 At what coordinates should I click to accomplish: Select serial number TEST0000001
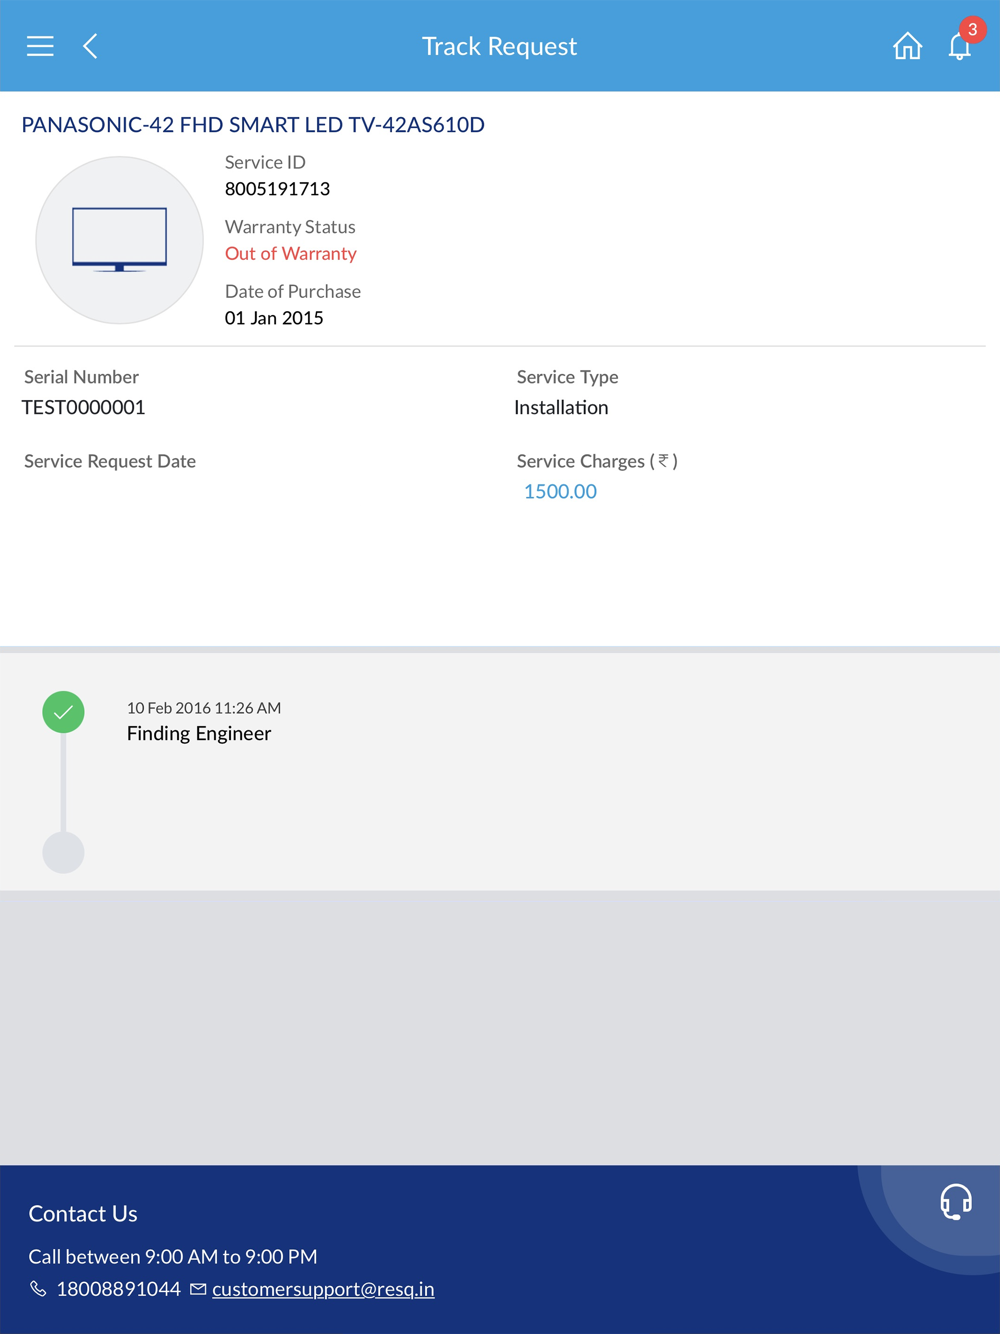click(83, 407)
